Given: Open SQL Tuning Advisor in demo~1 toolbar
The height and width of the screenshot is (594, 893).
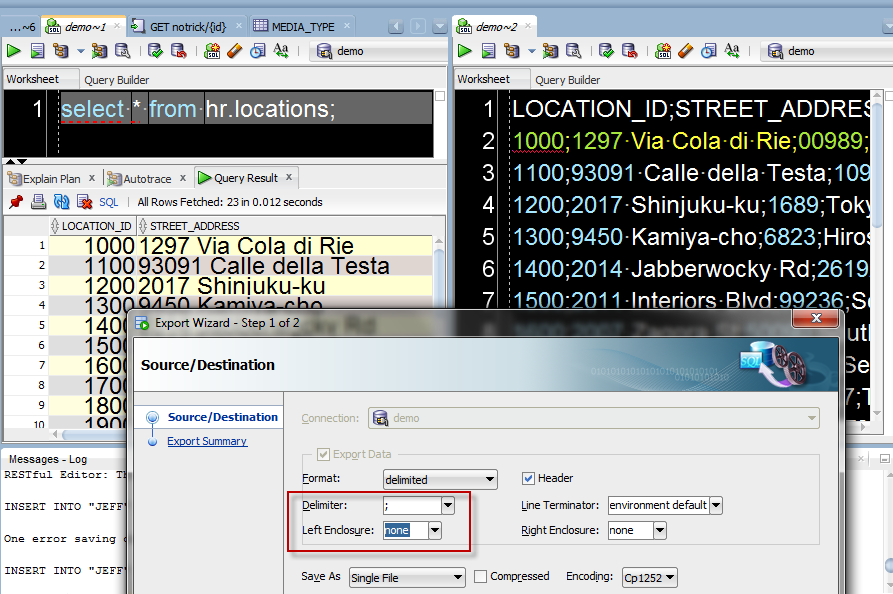Looking at the screenshot, I should click(122, 51).
